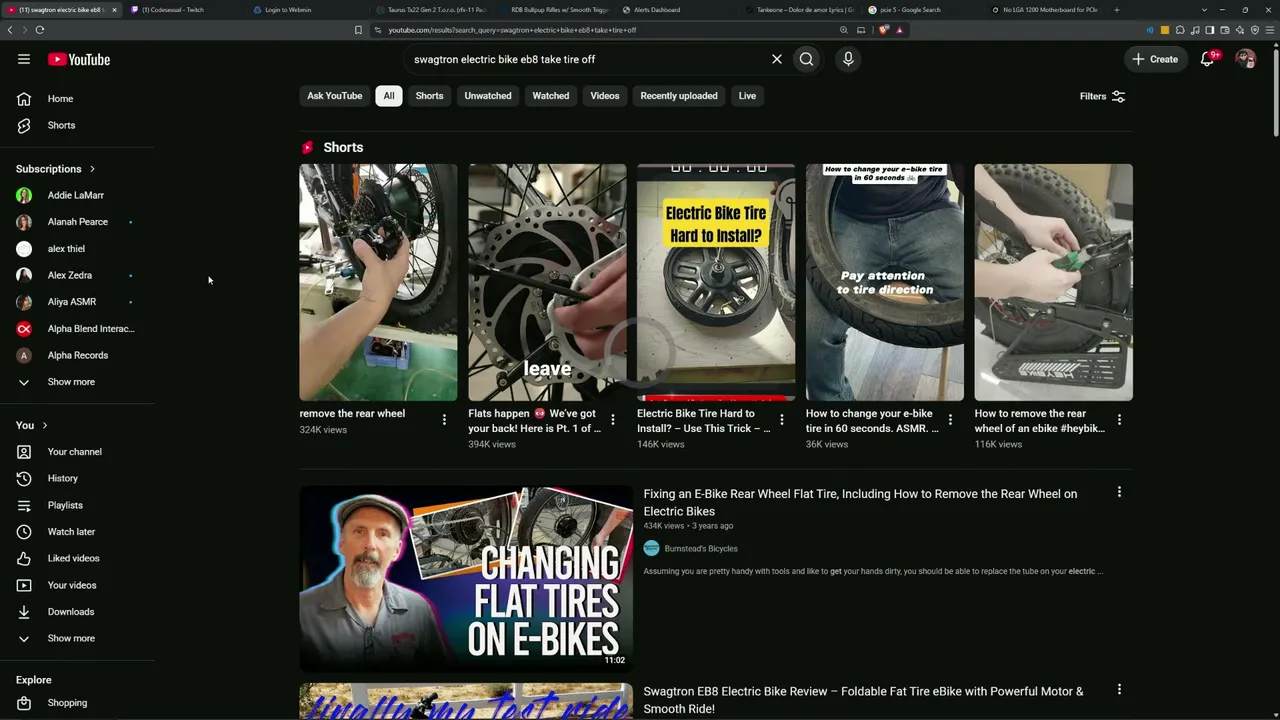This screenshot has width=1280, height=720.
Task: Filter results by Shorts chip
Action: 429,96
